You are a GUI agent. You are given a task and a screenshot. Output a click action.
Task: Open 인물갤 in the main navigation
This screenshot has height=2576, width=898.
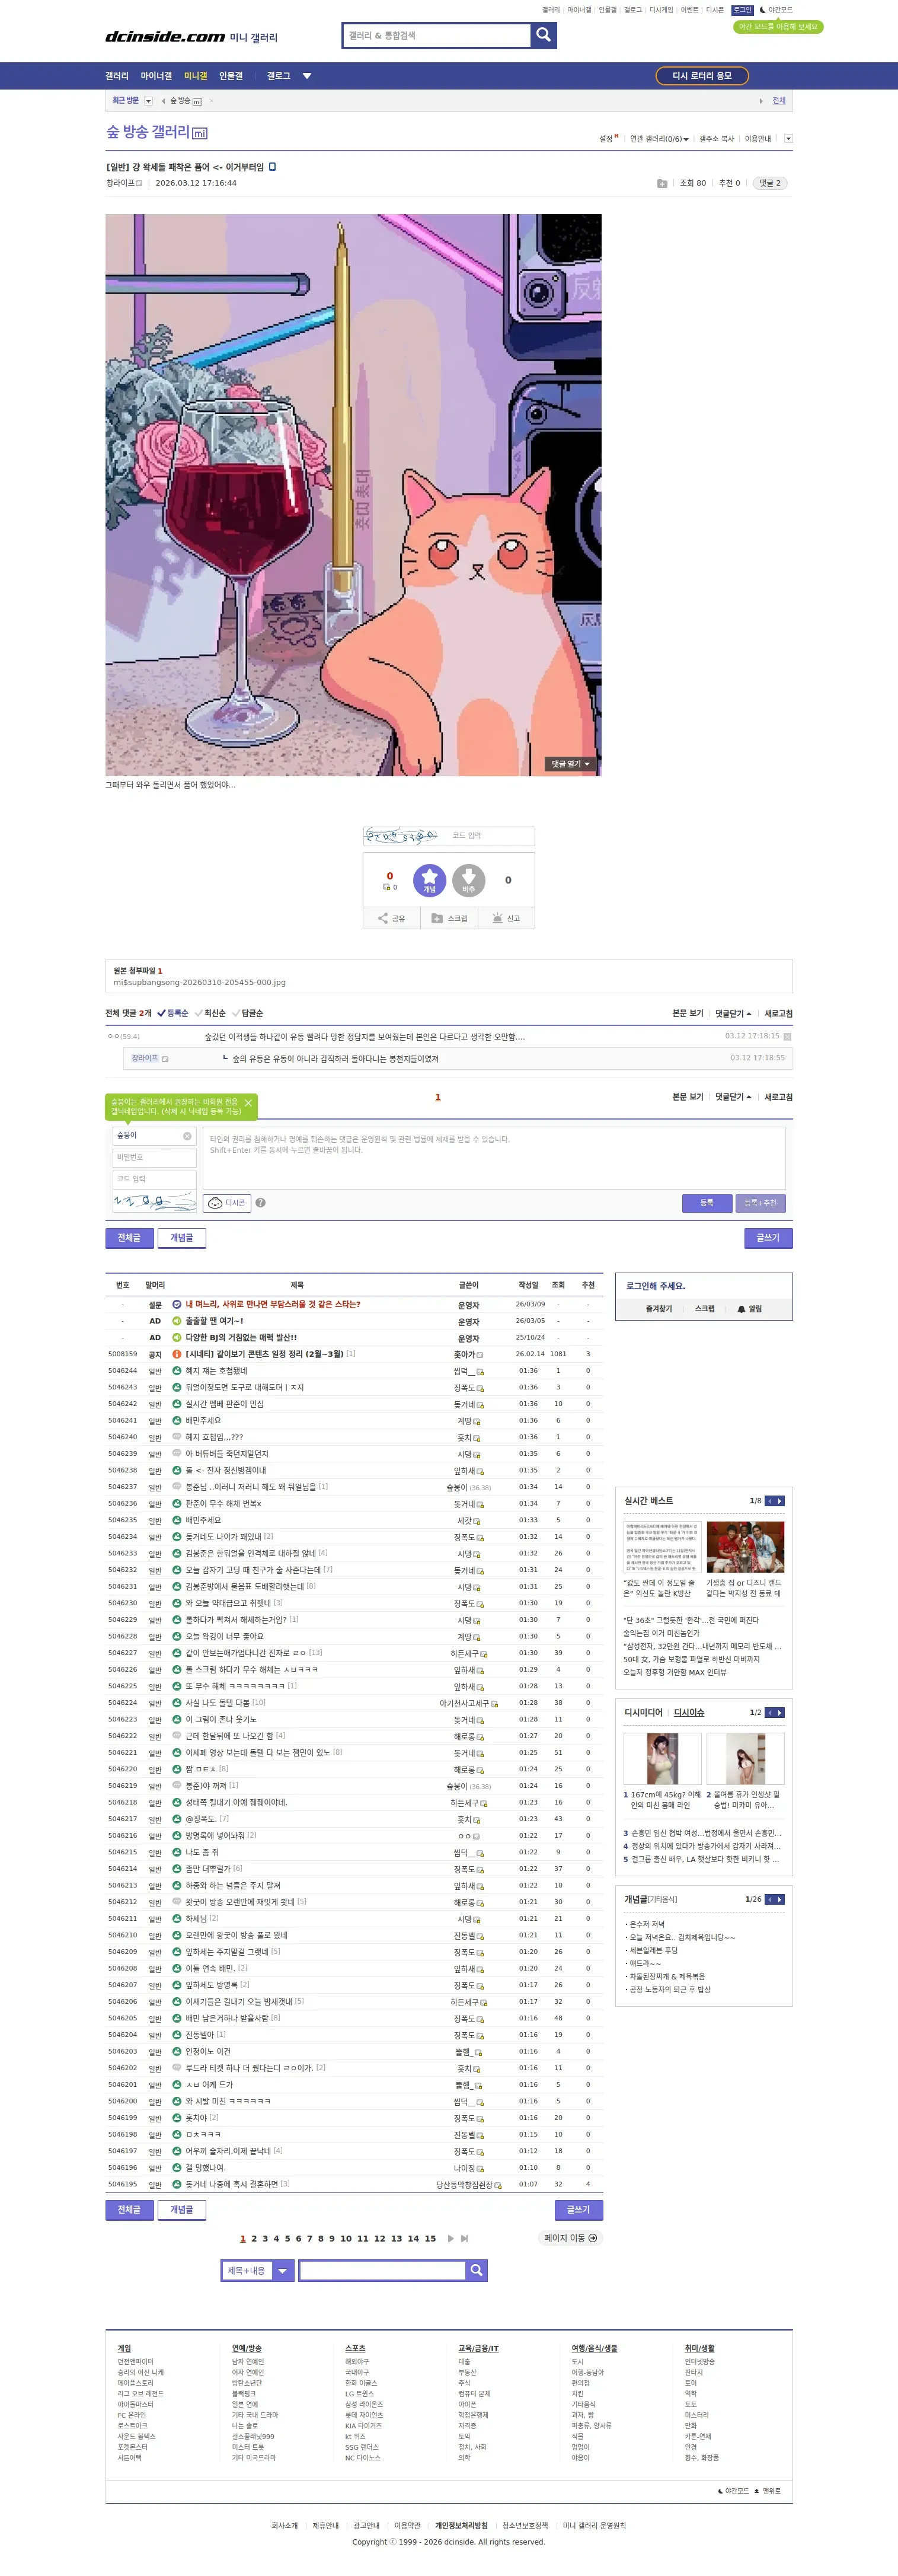(231, 76)
